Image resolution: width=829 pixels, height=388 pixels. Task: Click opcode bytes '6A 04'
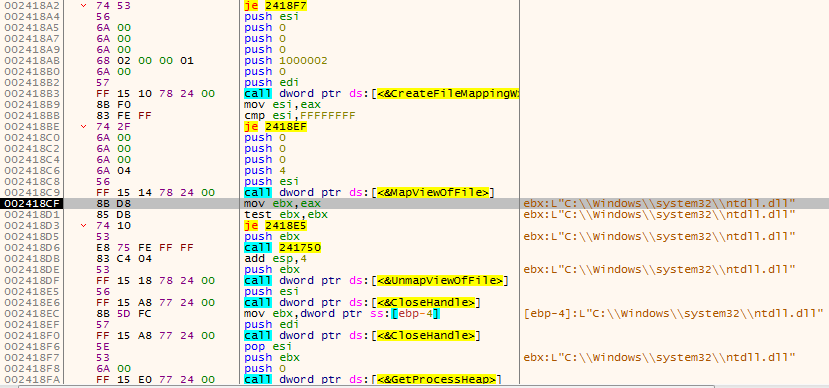click(x=114, y=170)
